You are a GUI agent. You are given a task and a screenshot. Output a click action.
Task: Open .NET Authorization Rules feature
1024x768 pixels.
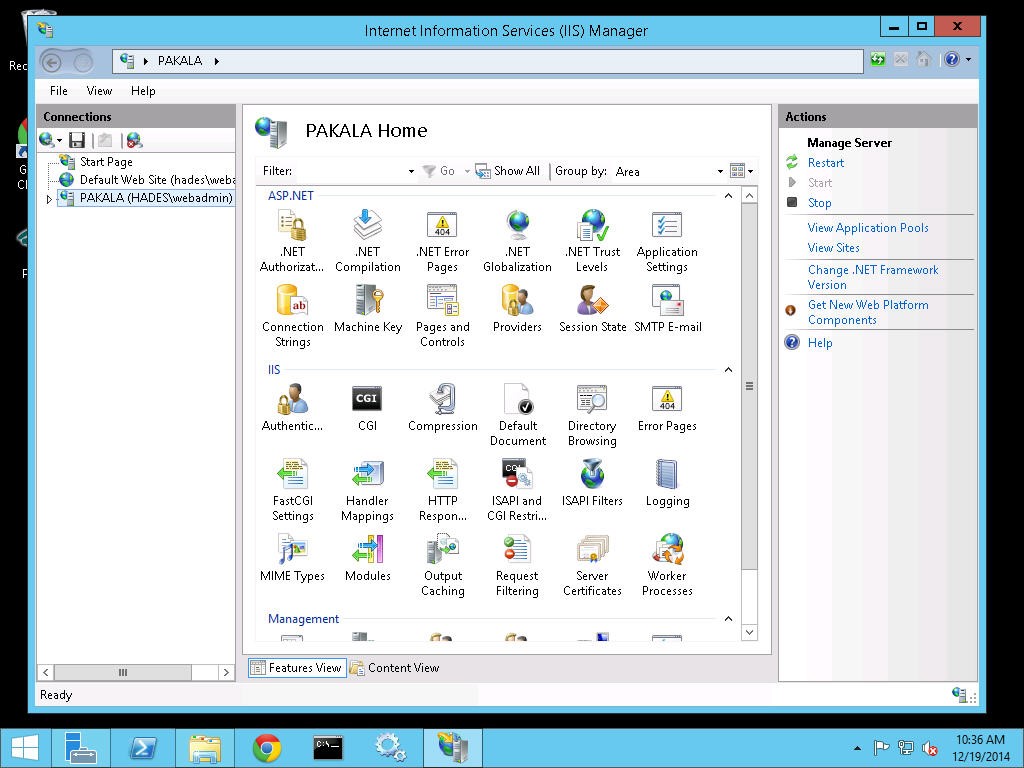click(292, 241)
